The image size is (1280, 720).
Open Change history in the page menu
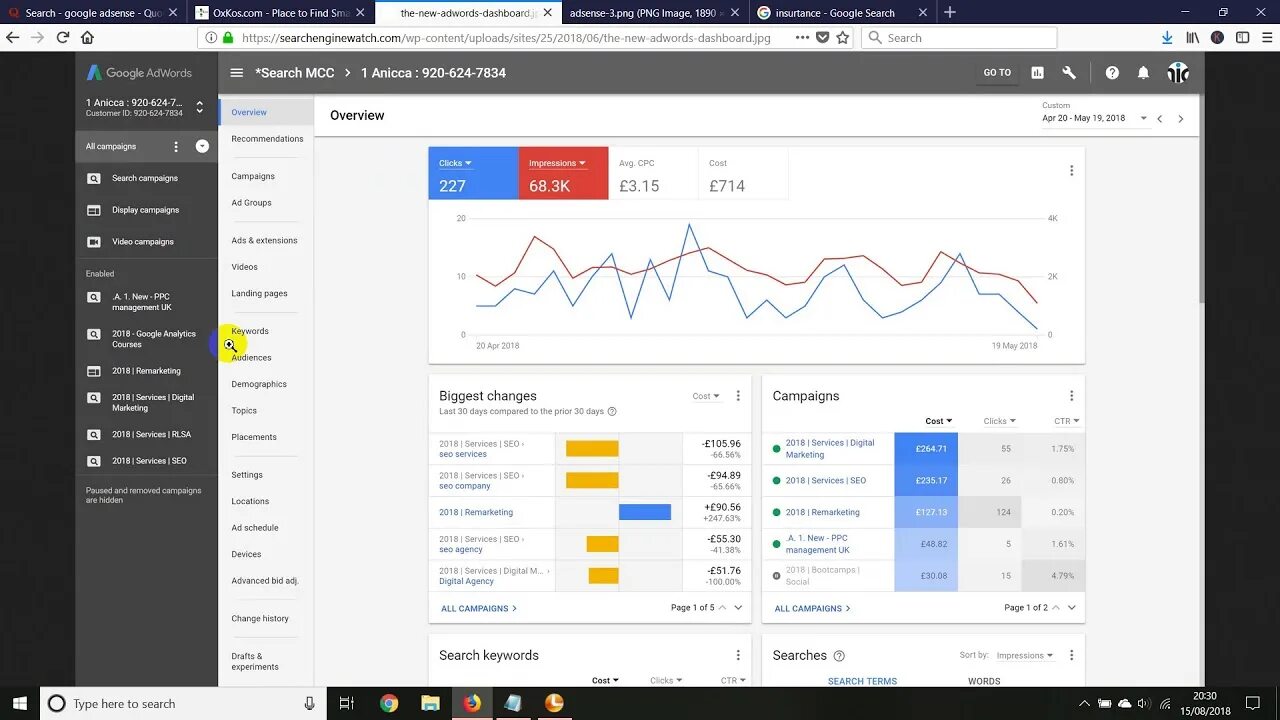(x=260, y=619)
